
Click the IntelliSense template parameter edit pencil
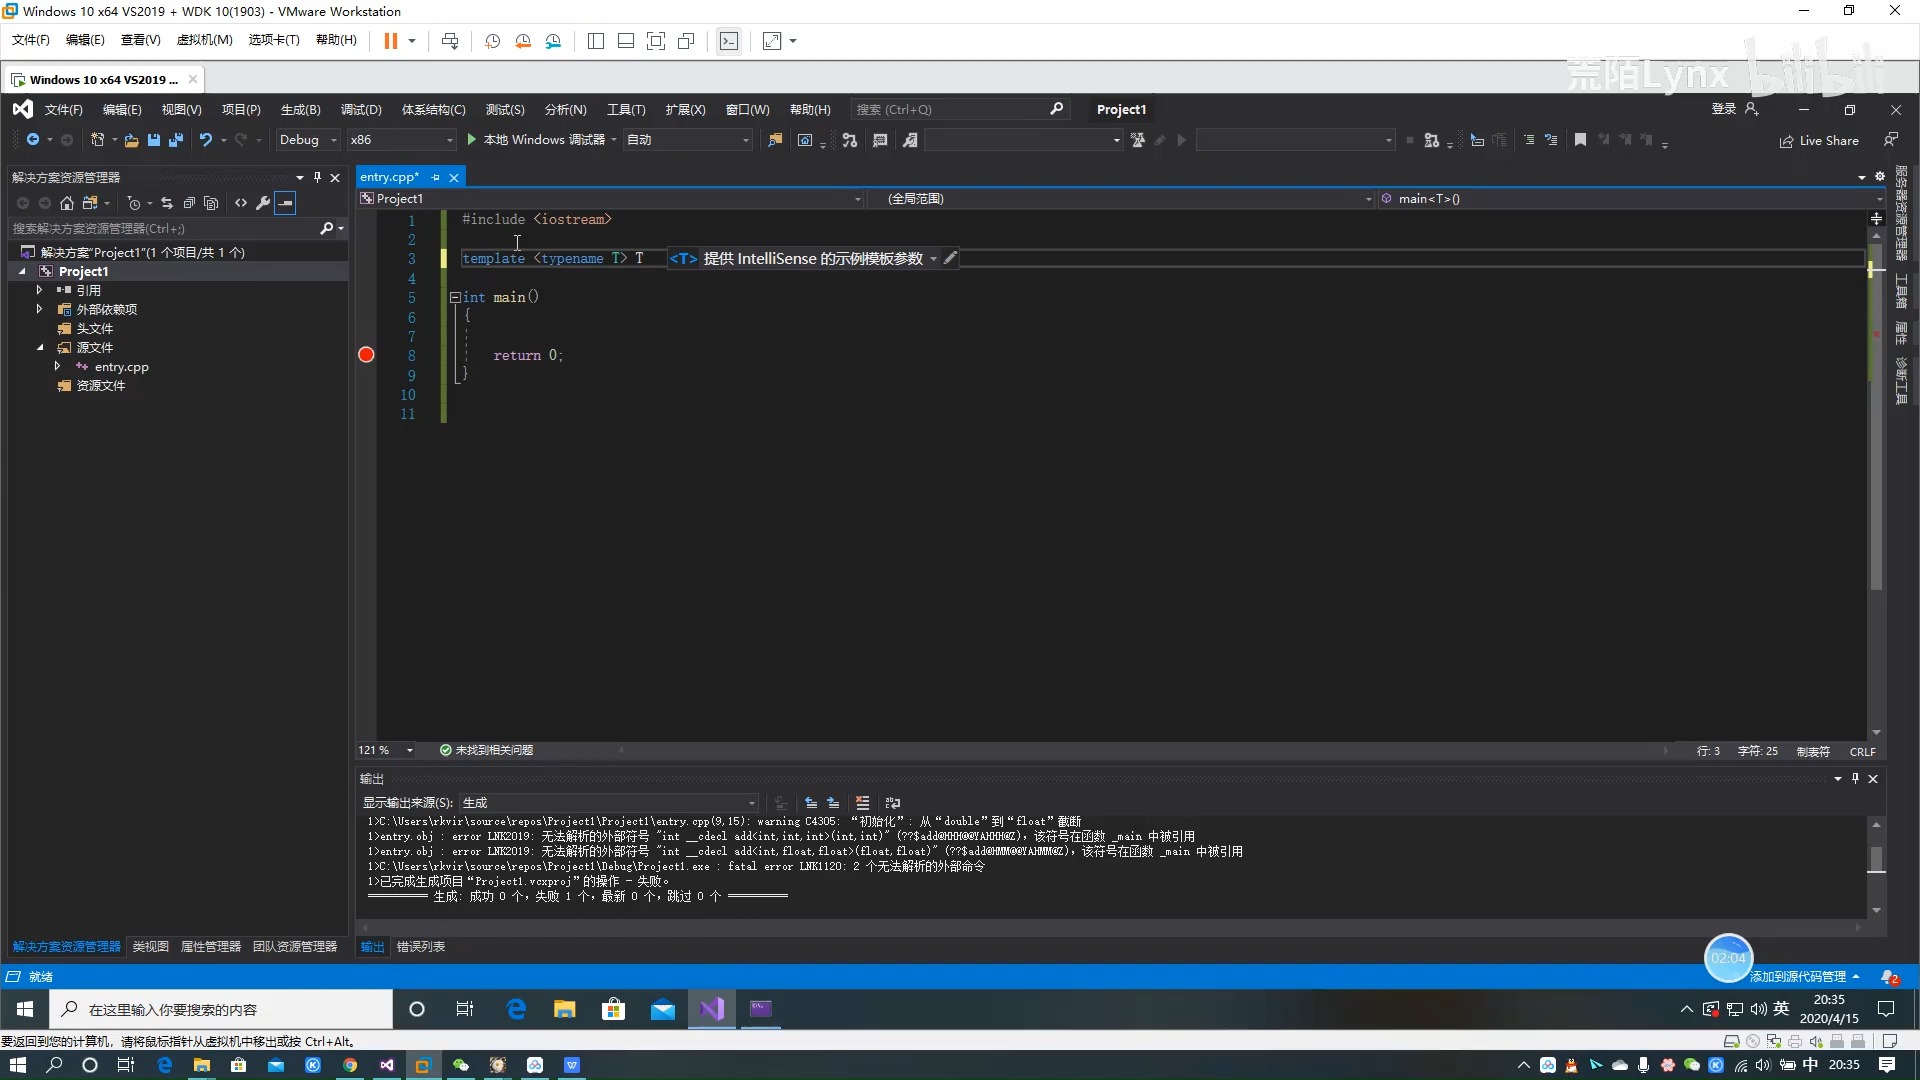(x=950, y=258)
